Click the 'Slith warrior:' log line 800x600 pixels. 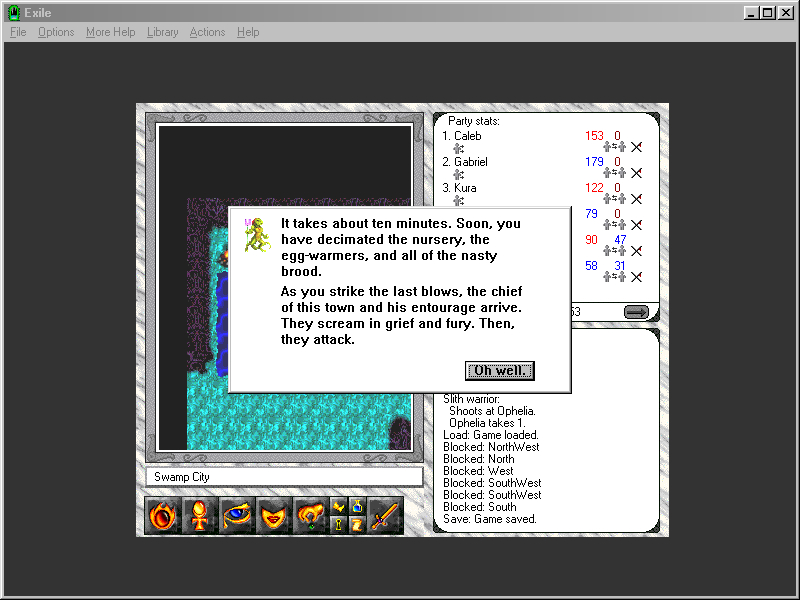tap(471, 399)
